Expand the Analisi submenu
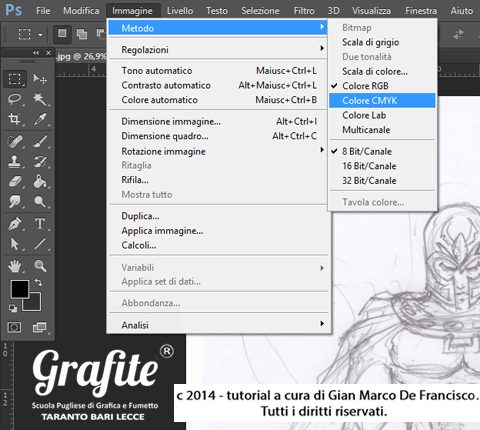 (x=218, y=325)
